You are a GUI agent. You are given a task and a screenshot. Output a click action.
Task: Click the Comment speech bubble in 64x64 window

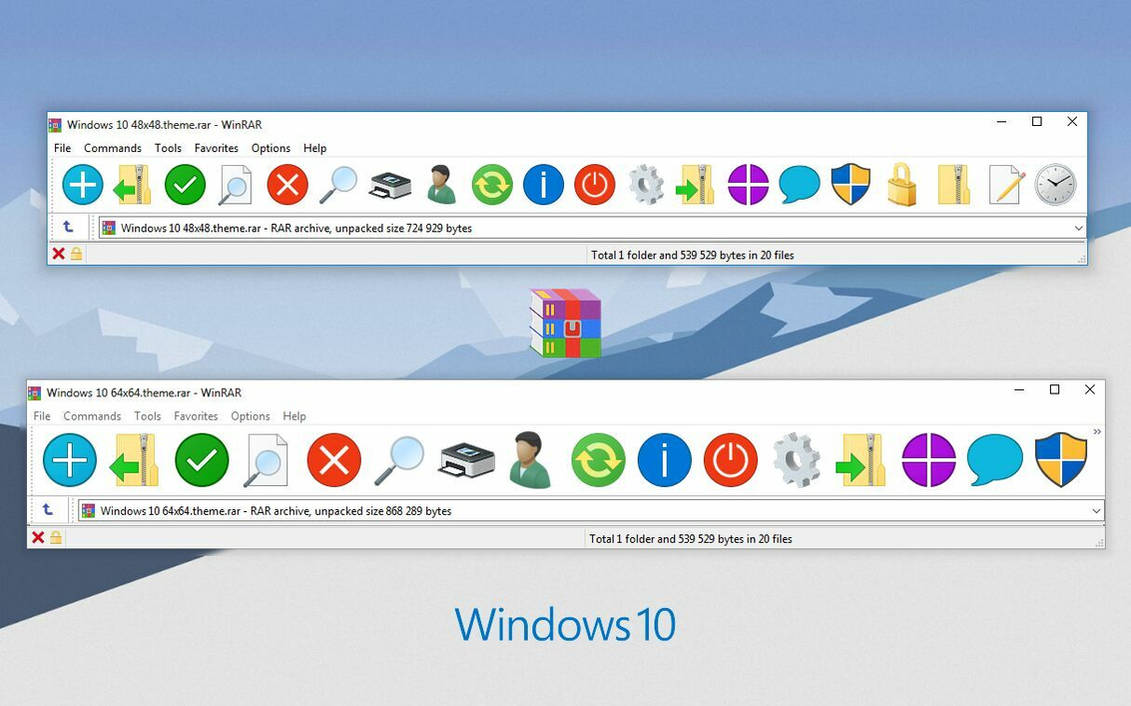point(995,460)
